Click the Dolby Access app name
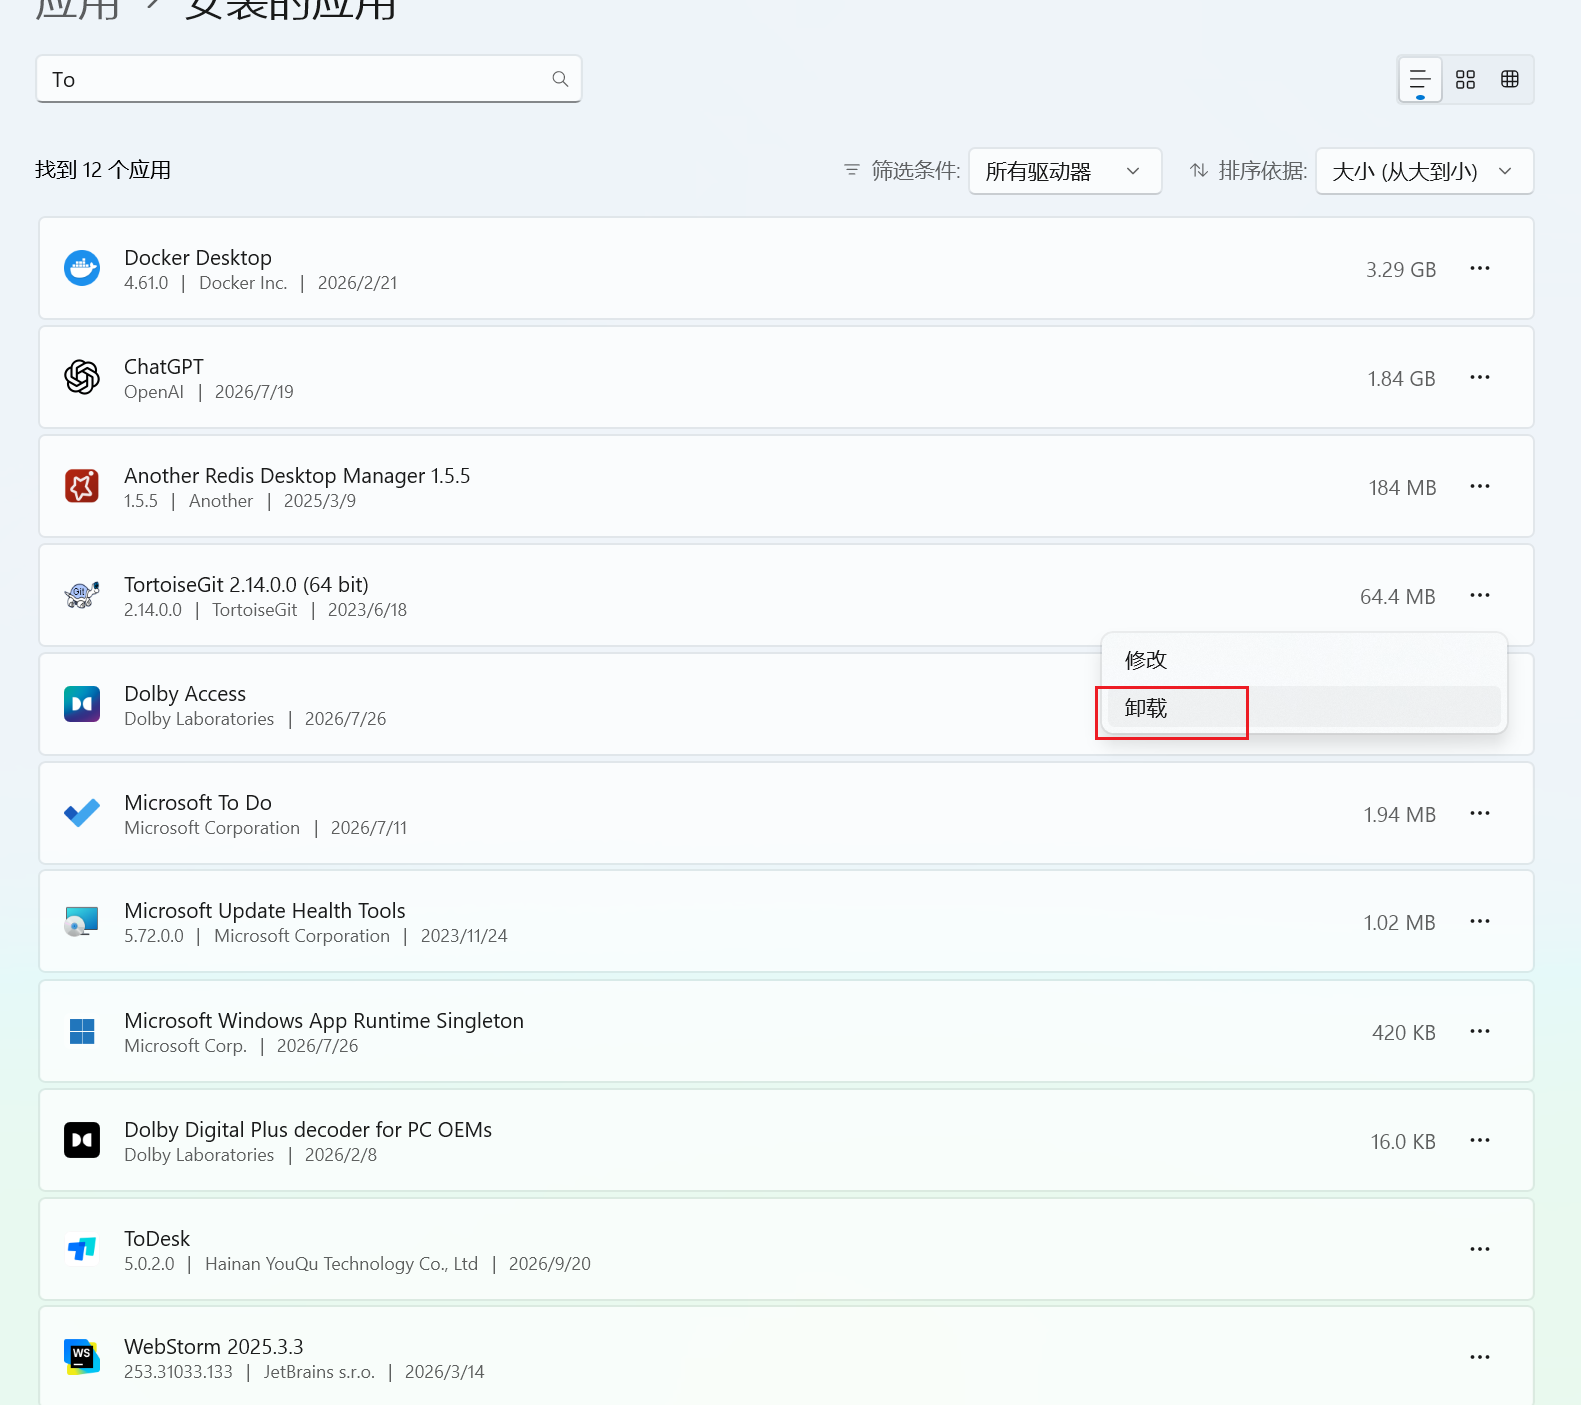Viewport: 1581px width, 1405px height. click(185, 693)
